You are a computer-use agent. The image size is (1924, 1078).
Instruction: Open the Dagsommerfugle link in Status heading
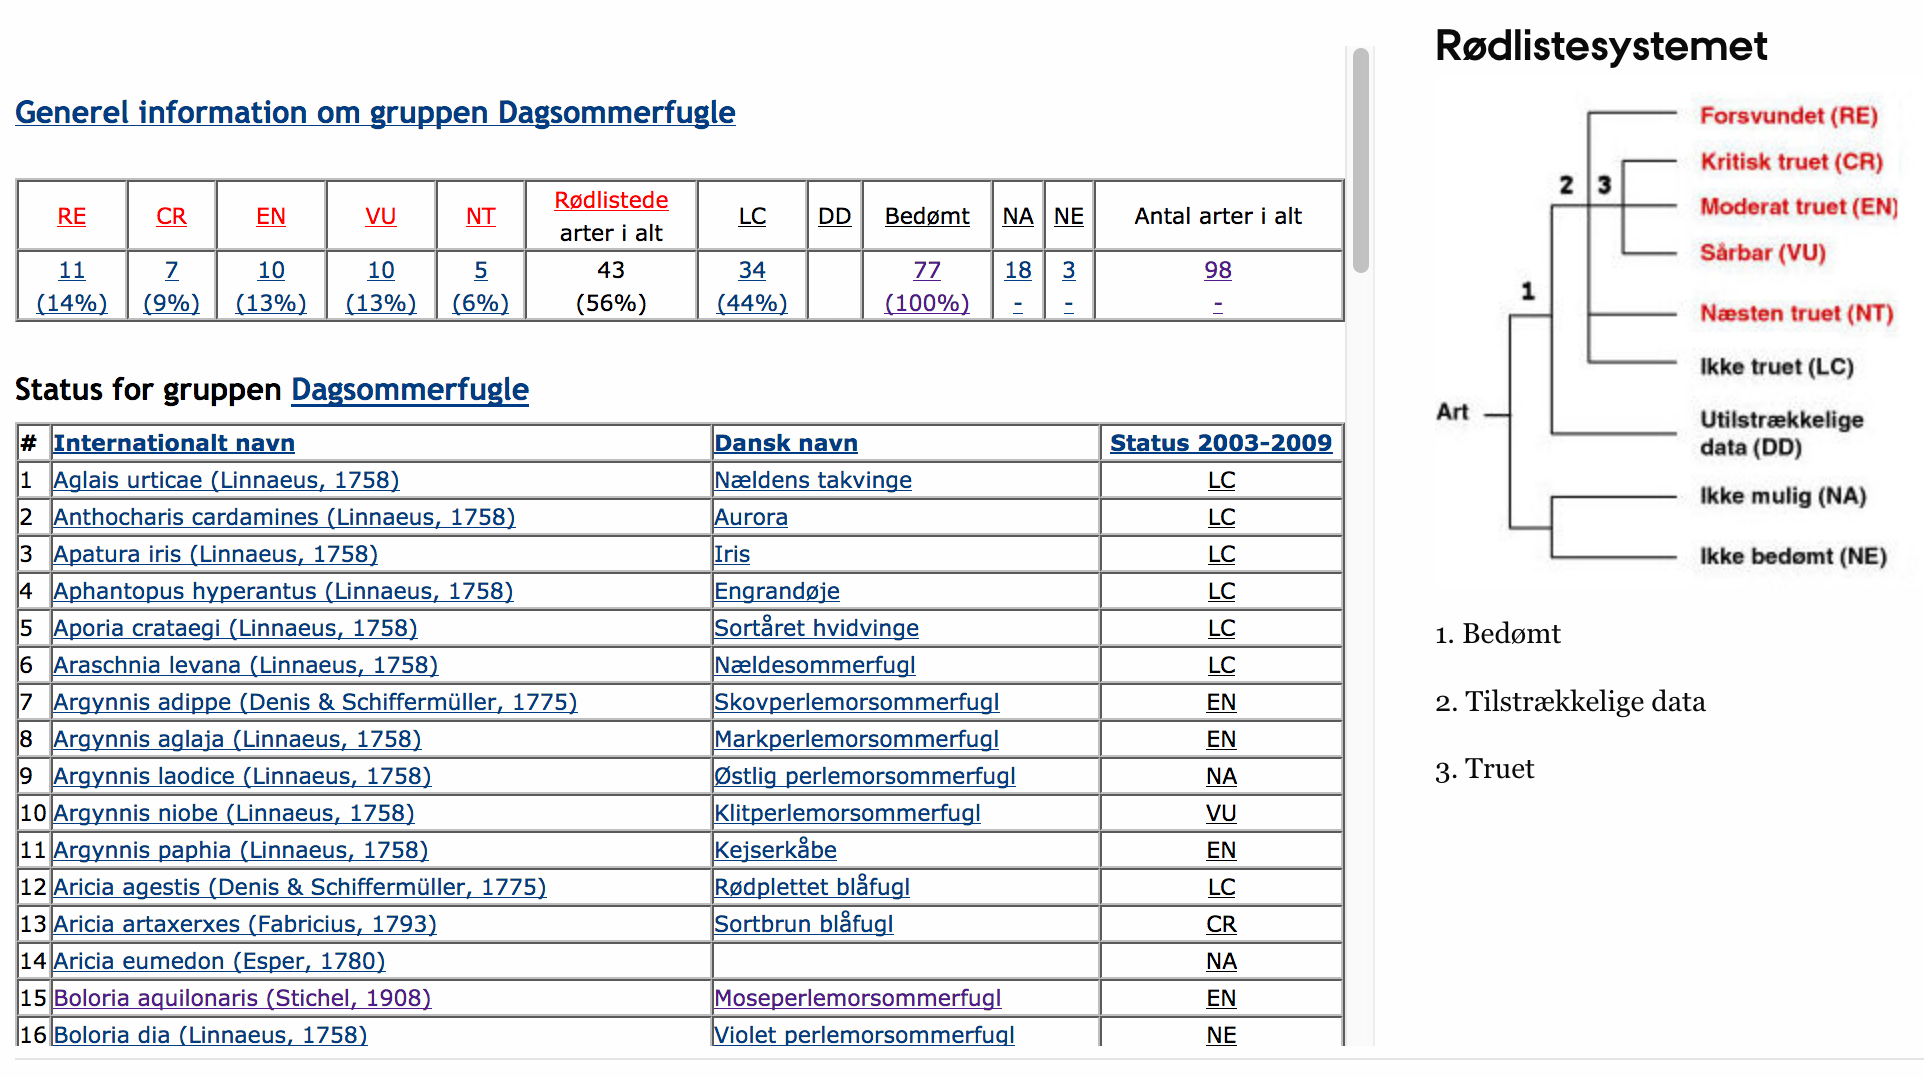pyautogui.click(x=410, y=390)
